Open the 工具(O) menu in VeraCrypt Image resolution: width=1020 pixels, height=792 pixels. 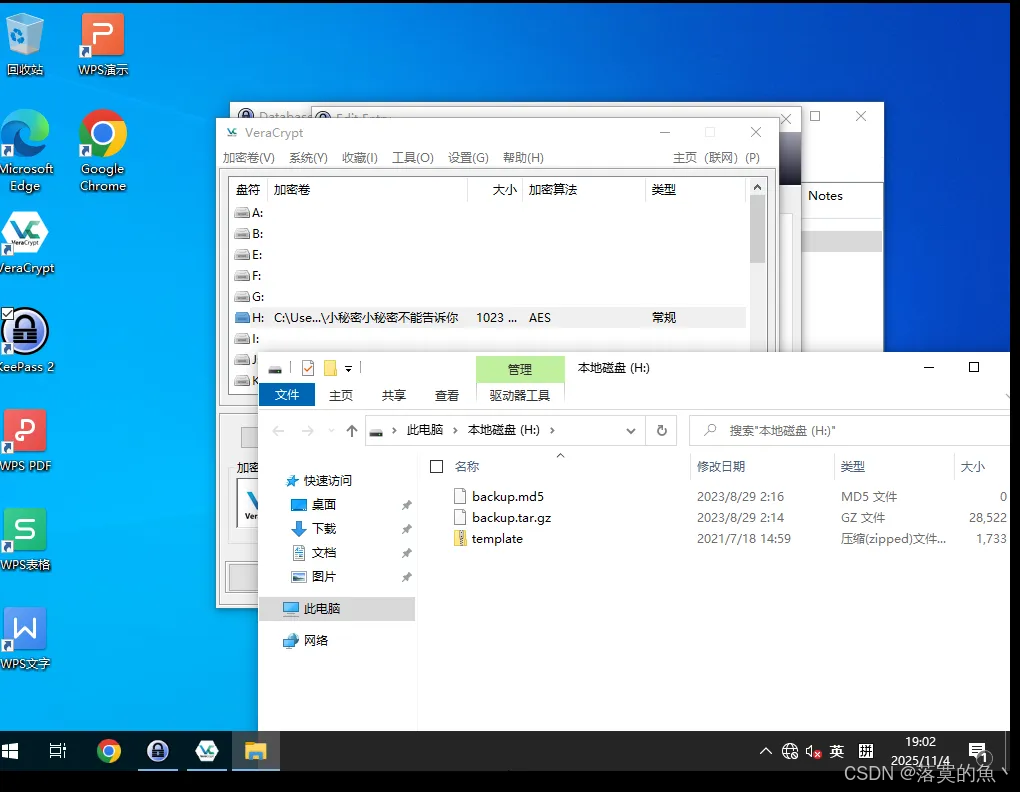(x=412, y=157)
